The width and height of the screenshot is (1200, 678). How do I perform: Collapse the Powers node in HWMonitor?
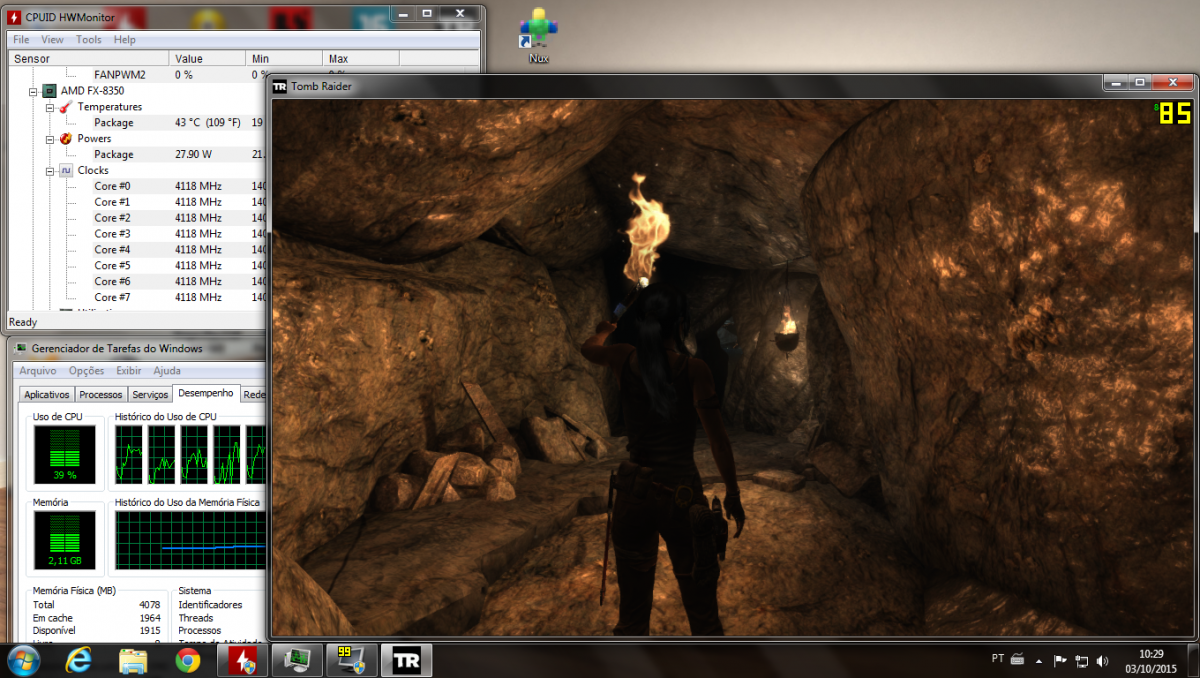click(x=49, y=139)
